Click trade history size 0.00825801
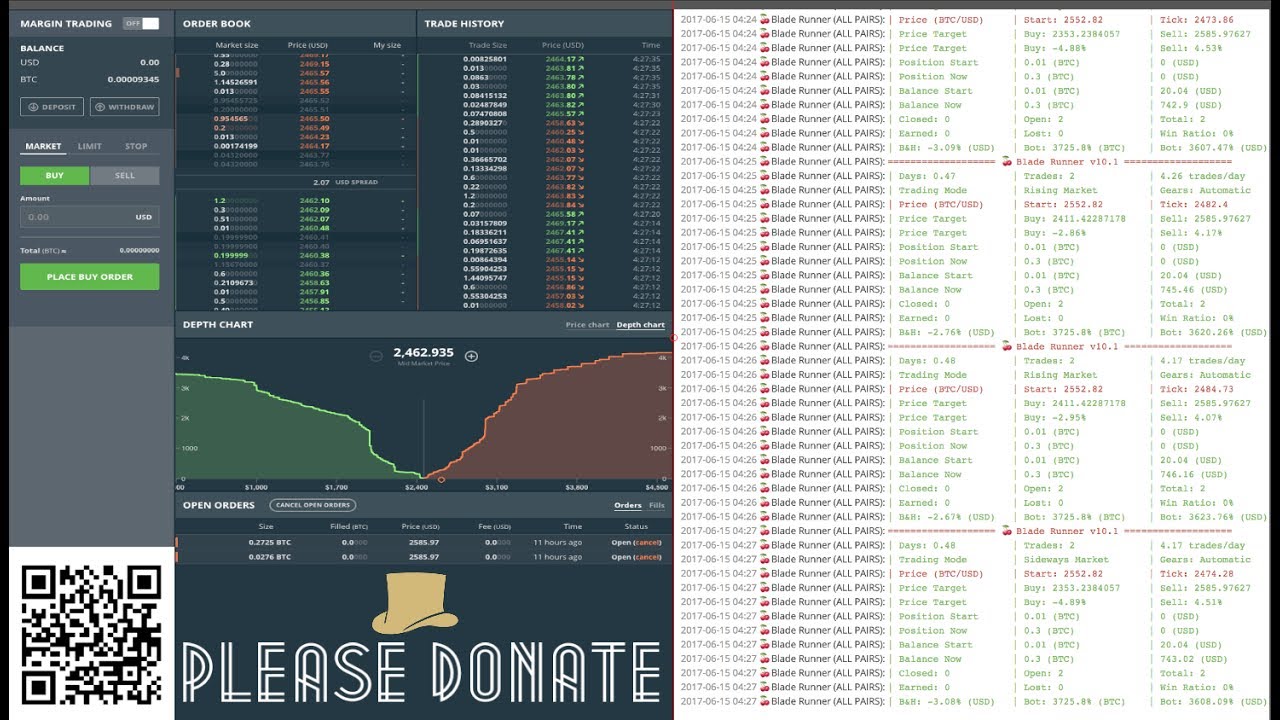The image size is (1280, 720). pos(485,59)
